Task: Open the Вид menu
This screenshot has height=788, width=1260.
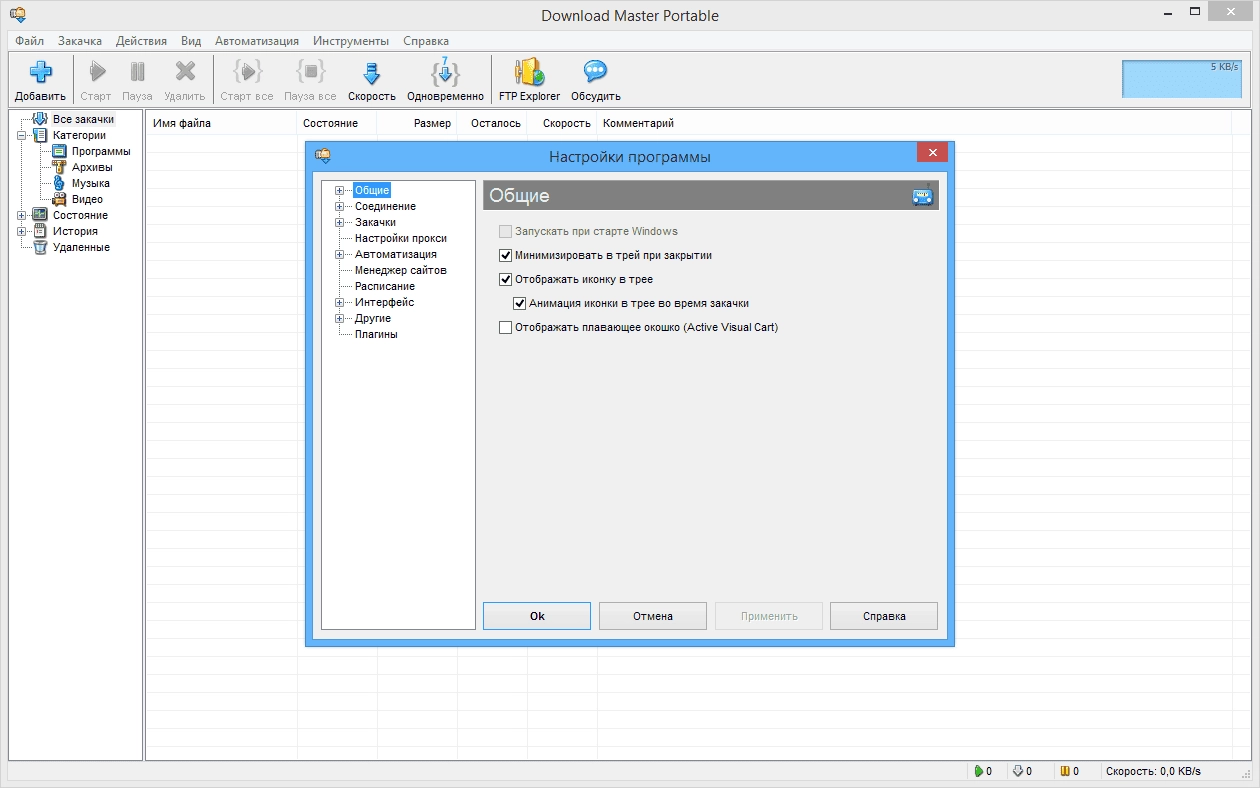Action: [x=191, y=41]
